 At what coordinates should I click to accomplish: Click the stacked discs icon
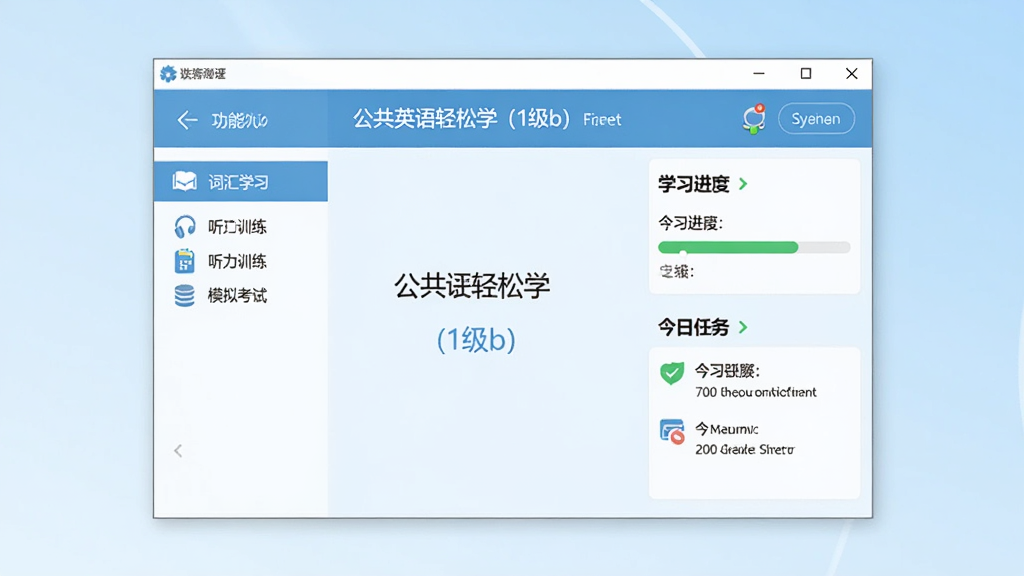[x=184, y=296]
